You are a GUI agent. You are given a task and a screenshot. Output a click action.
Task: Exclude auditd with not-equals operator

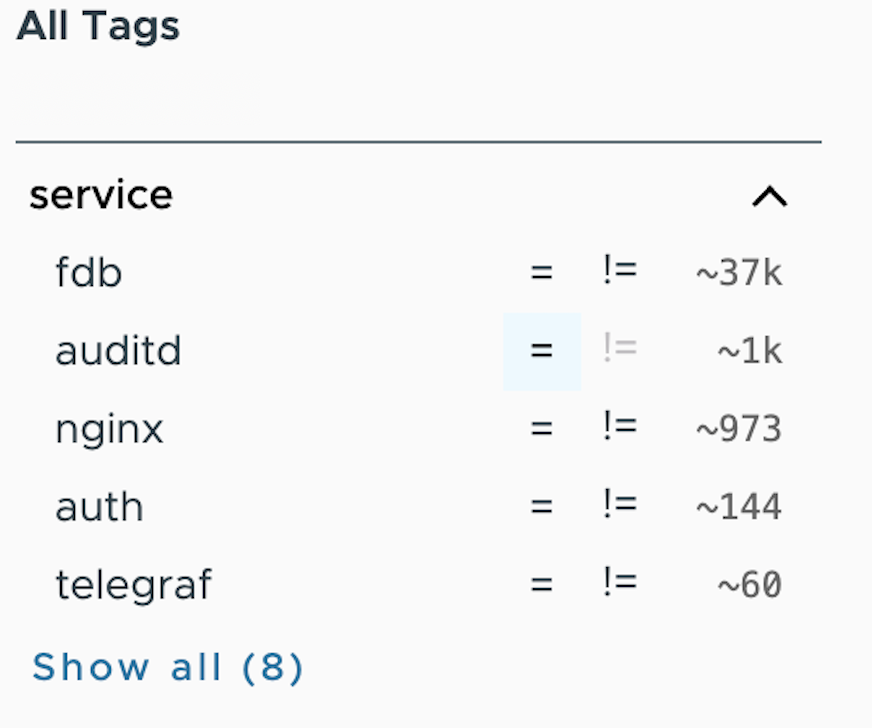(x=620, y=351)
